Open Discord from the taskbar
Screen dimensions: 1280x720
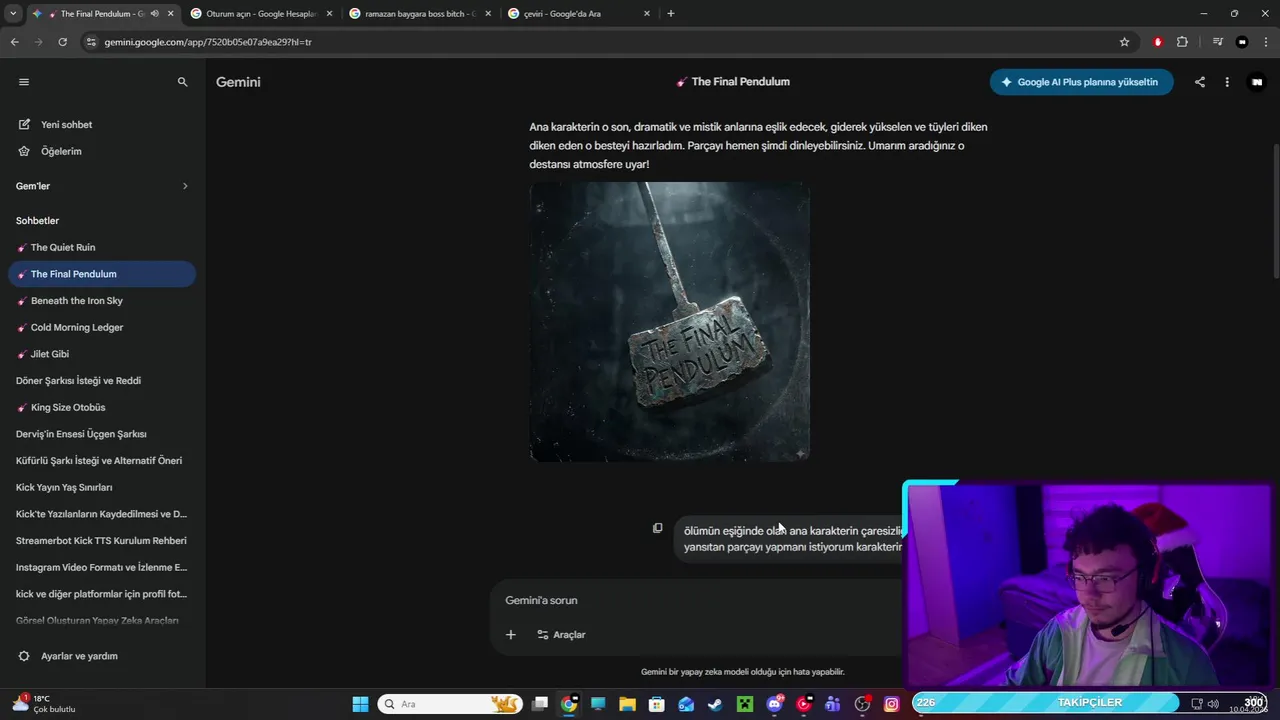click(x=774, y=704)
